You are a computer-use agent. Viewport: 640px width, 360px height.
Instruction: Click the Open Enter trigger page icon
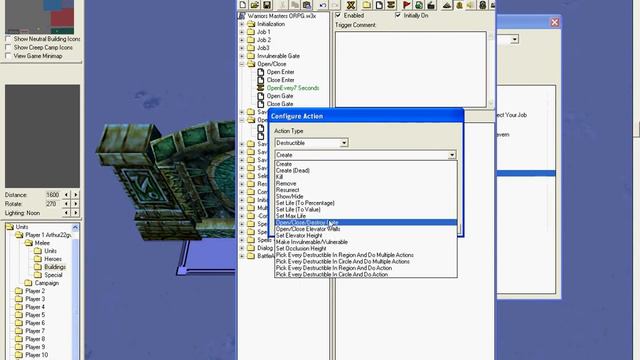260,72
